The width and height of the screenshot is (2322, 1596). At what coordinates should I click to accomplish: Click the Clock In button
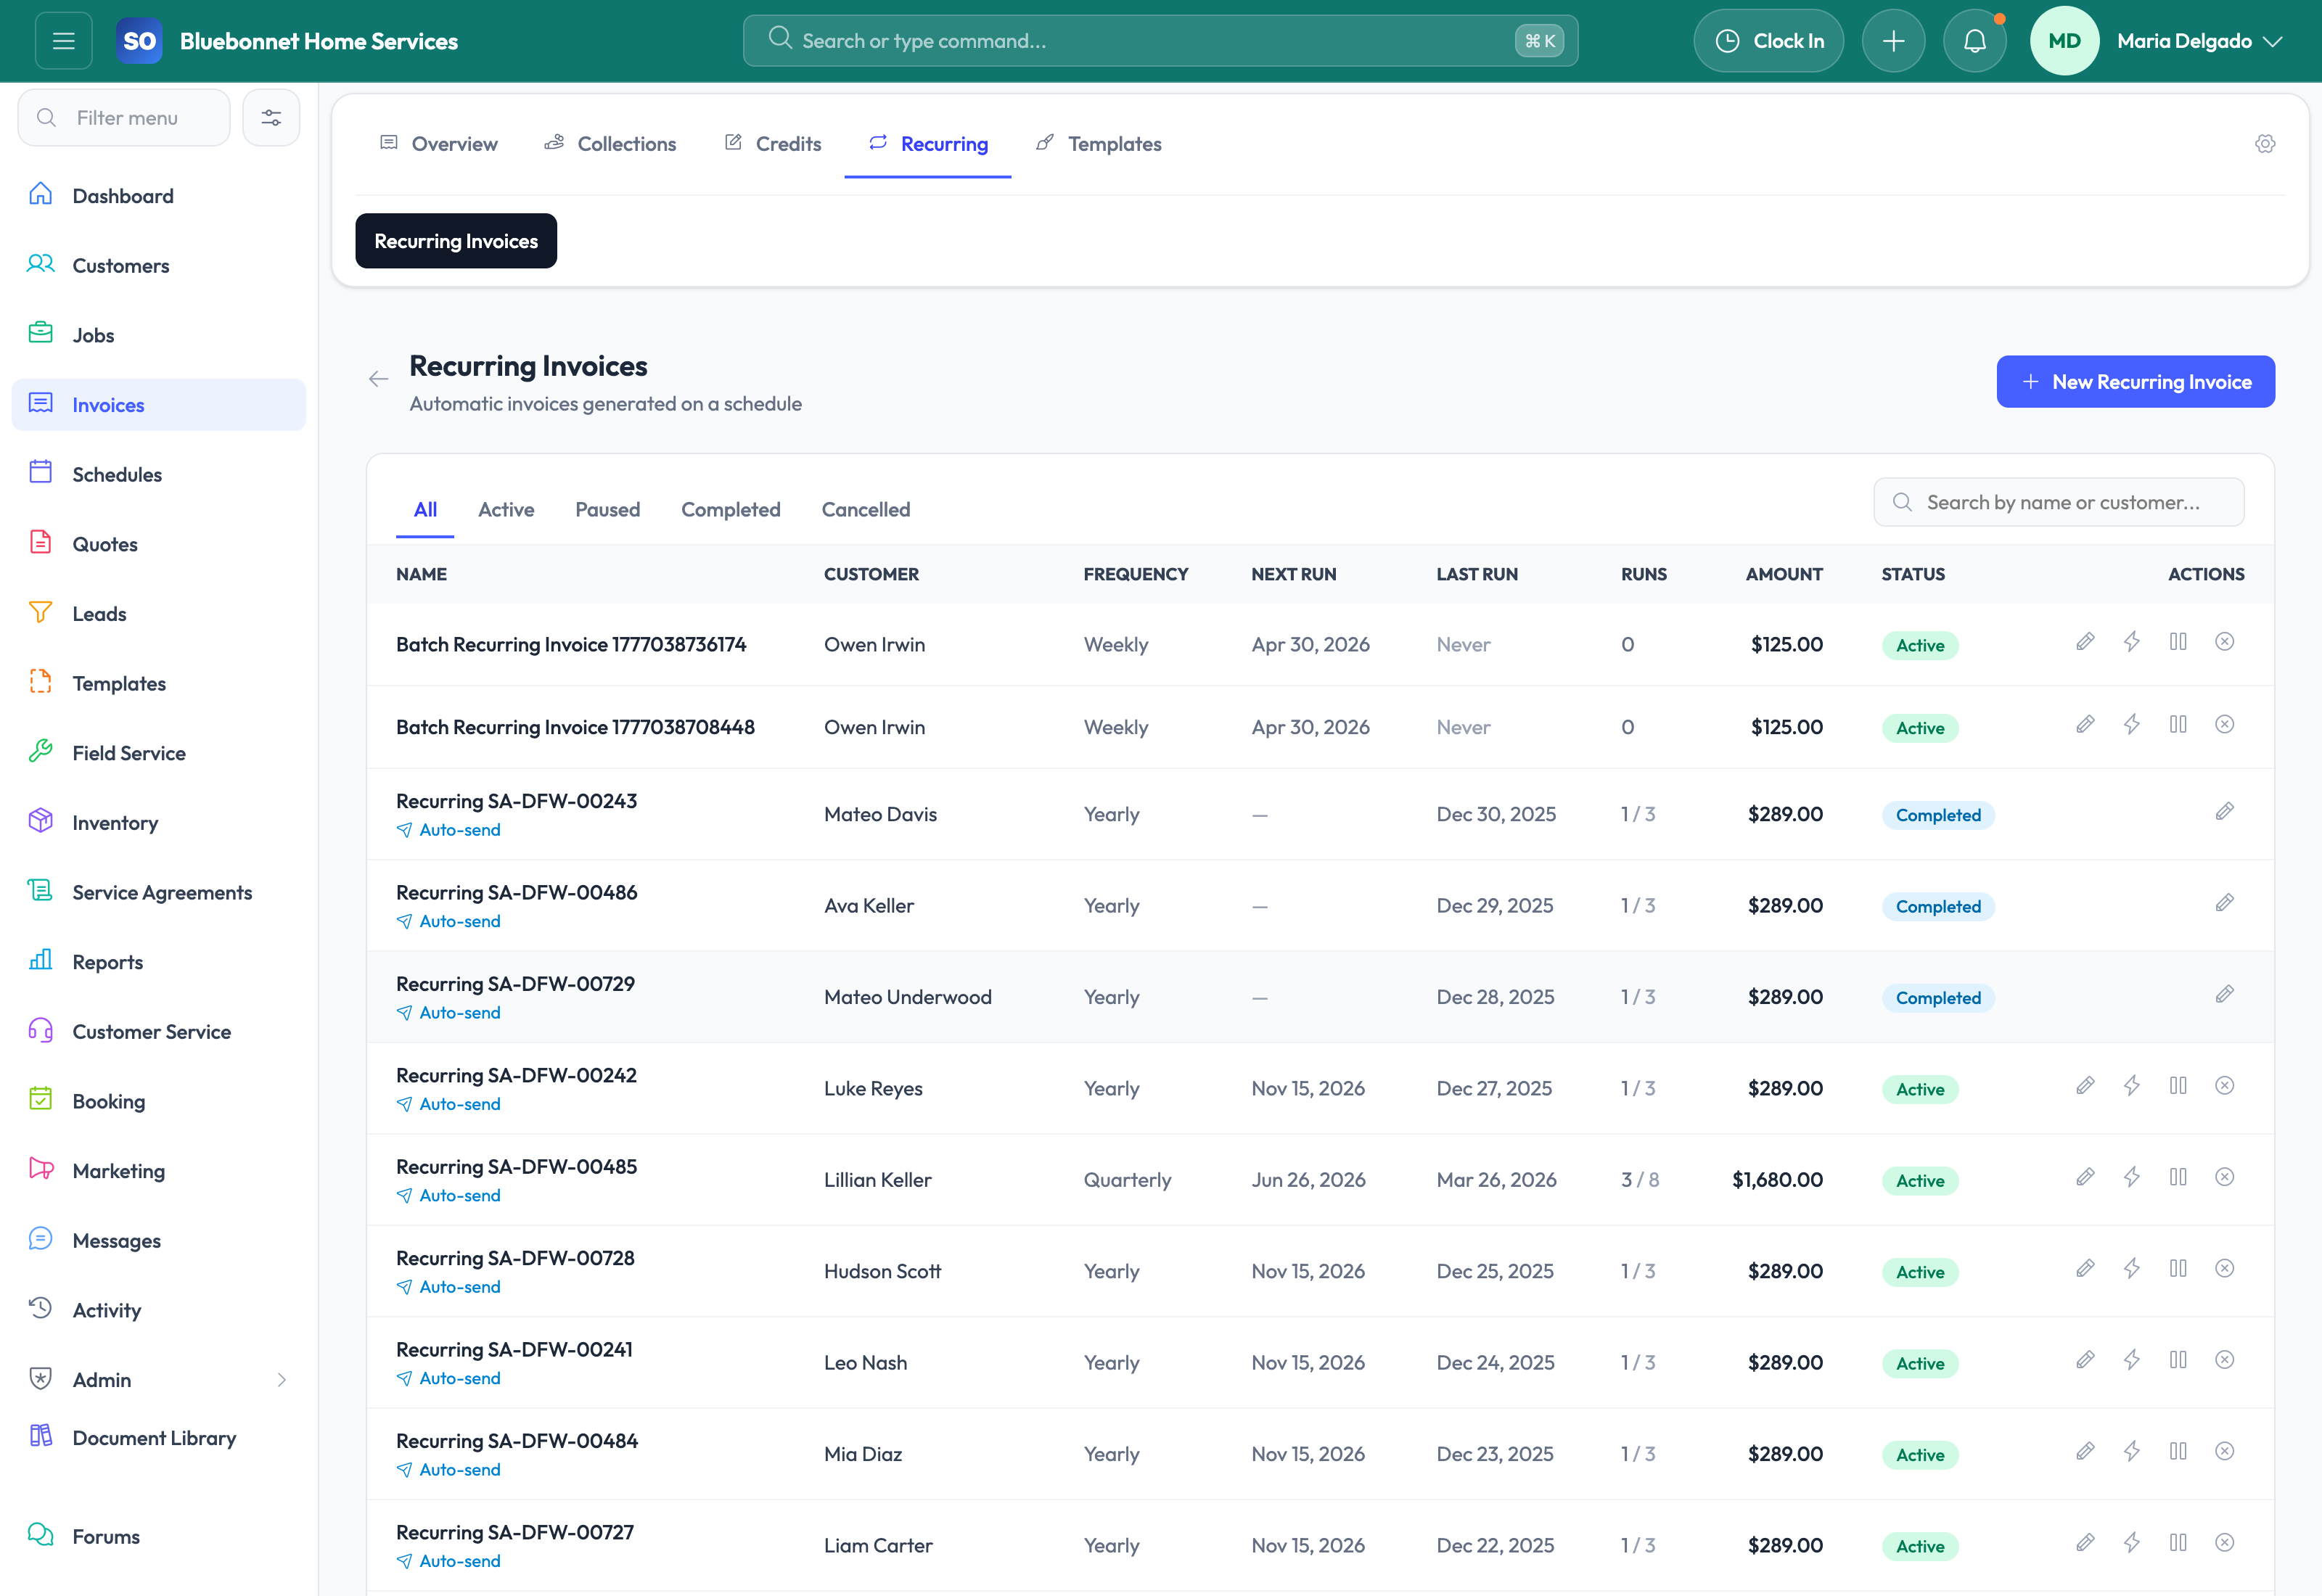(x=1768, y=41)
